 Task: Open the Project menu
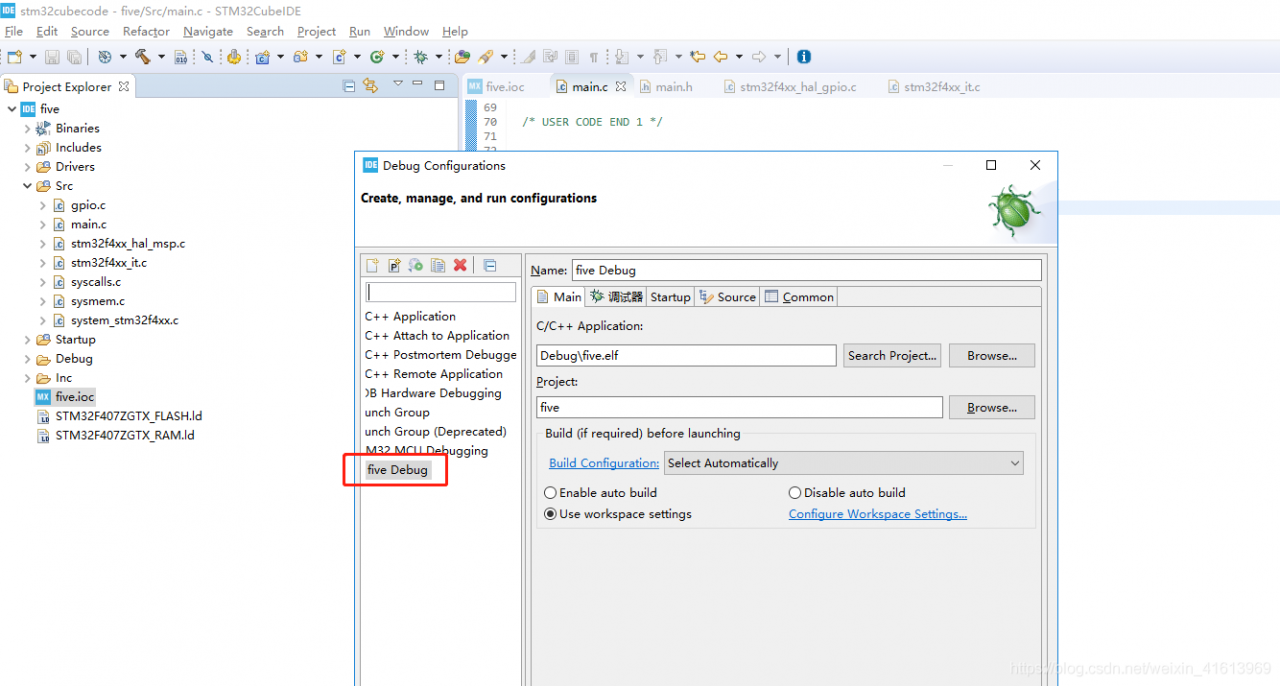point(316,31)
